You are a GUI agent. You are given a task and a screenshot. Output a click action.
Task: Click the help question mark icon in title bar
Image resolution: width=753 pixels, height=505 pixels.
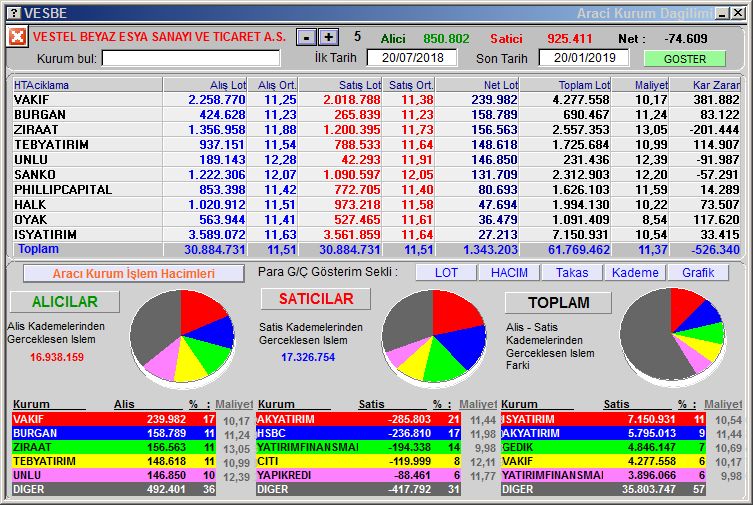click(15, 13)
